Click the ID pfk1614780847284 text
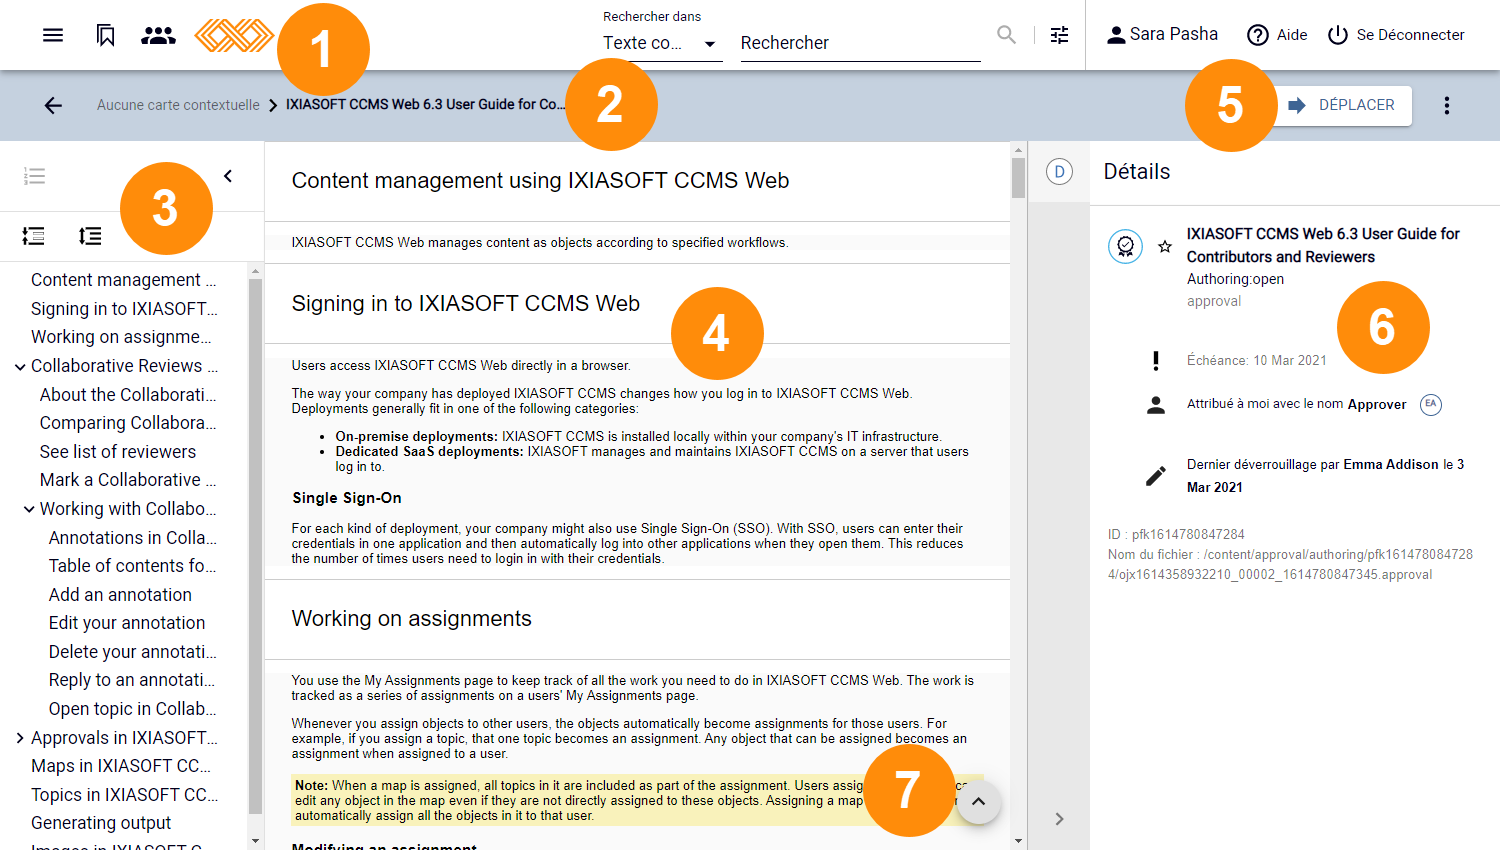Screen dimensions: 1500x850 [1176, 534]
